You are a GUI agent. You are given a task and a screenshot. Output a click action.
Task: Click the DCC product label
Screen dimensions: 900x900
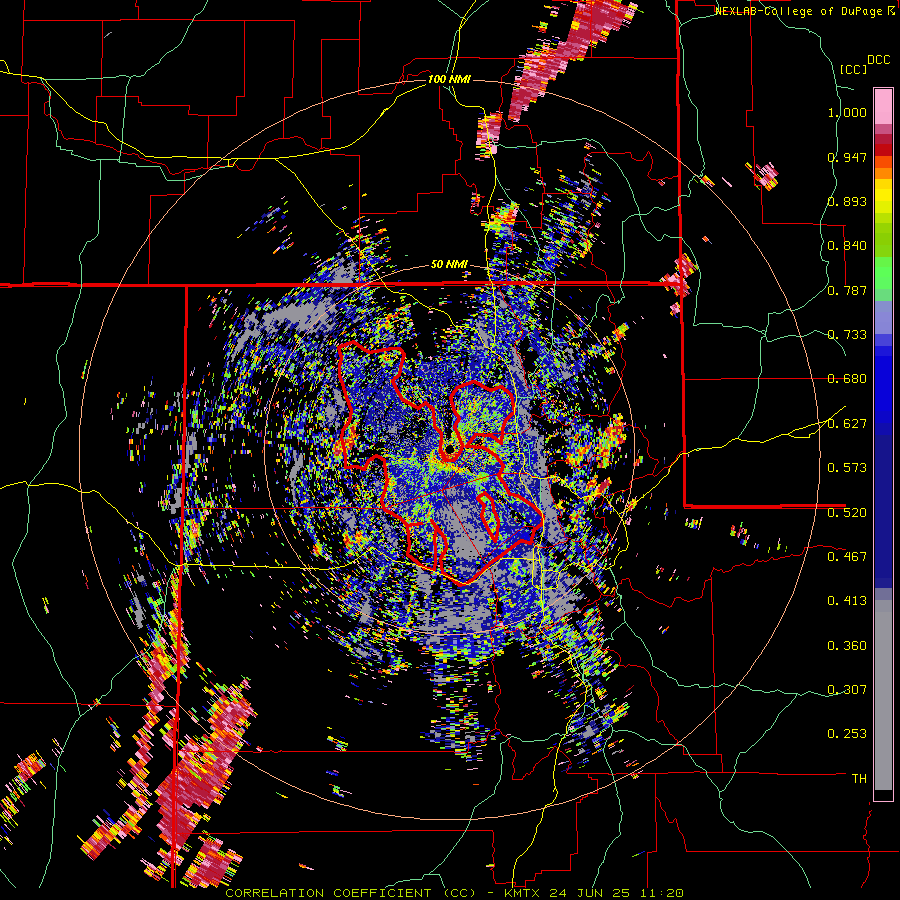point(878,60)
